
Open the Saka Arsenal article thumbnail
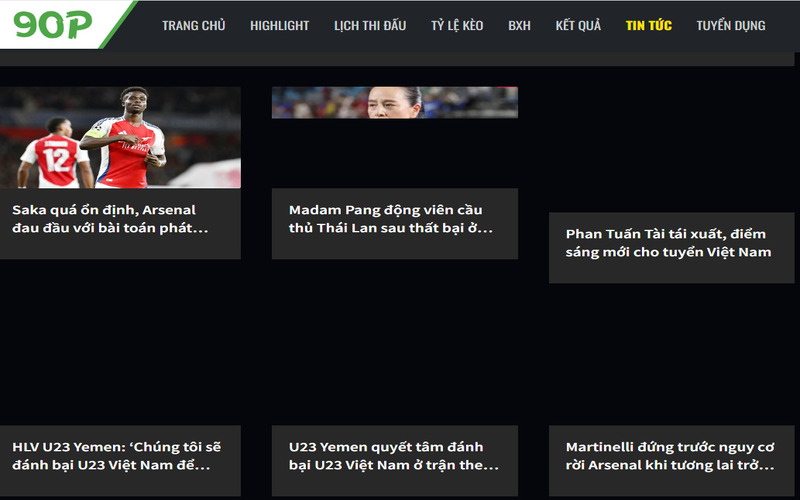[x=120, y=137]
